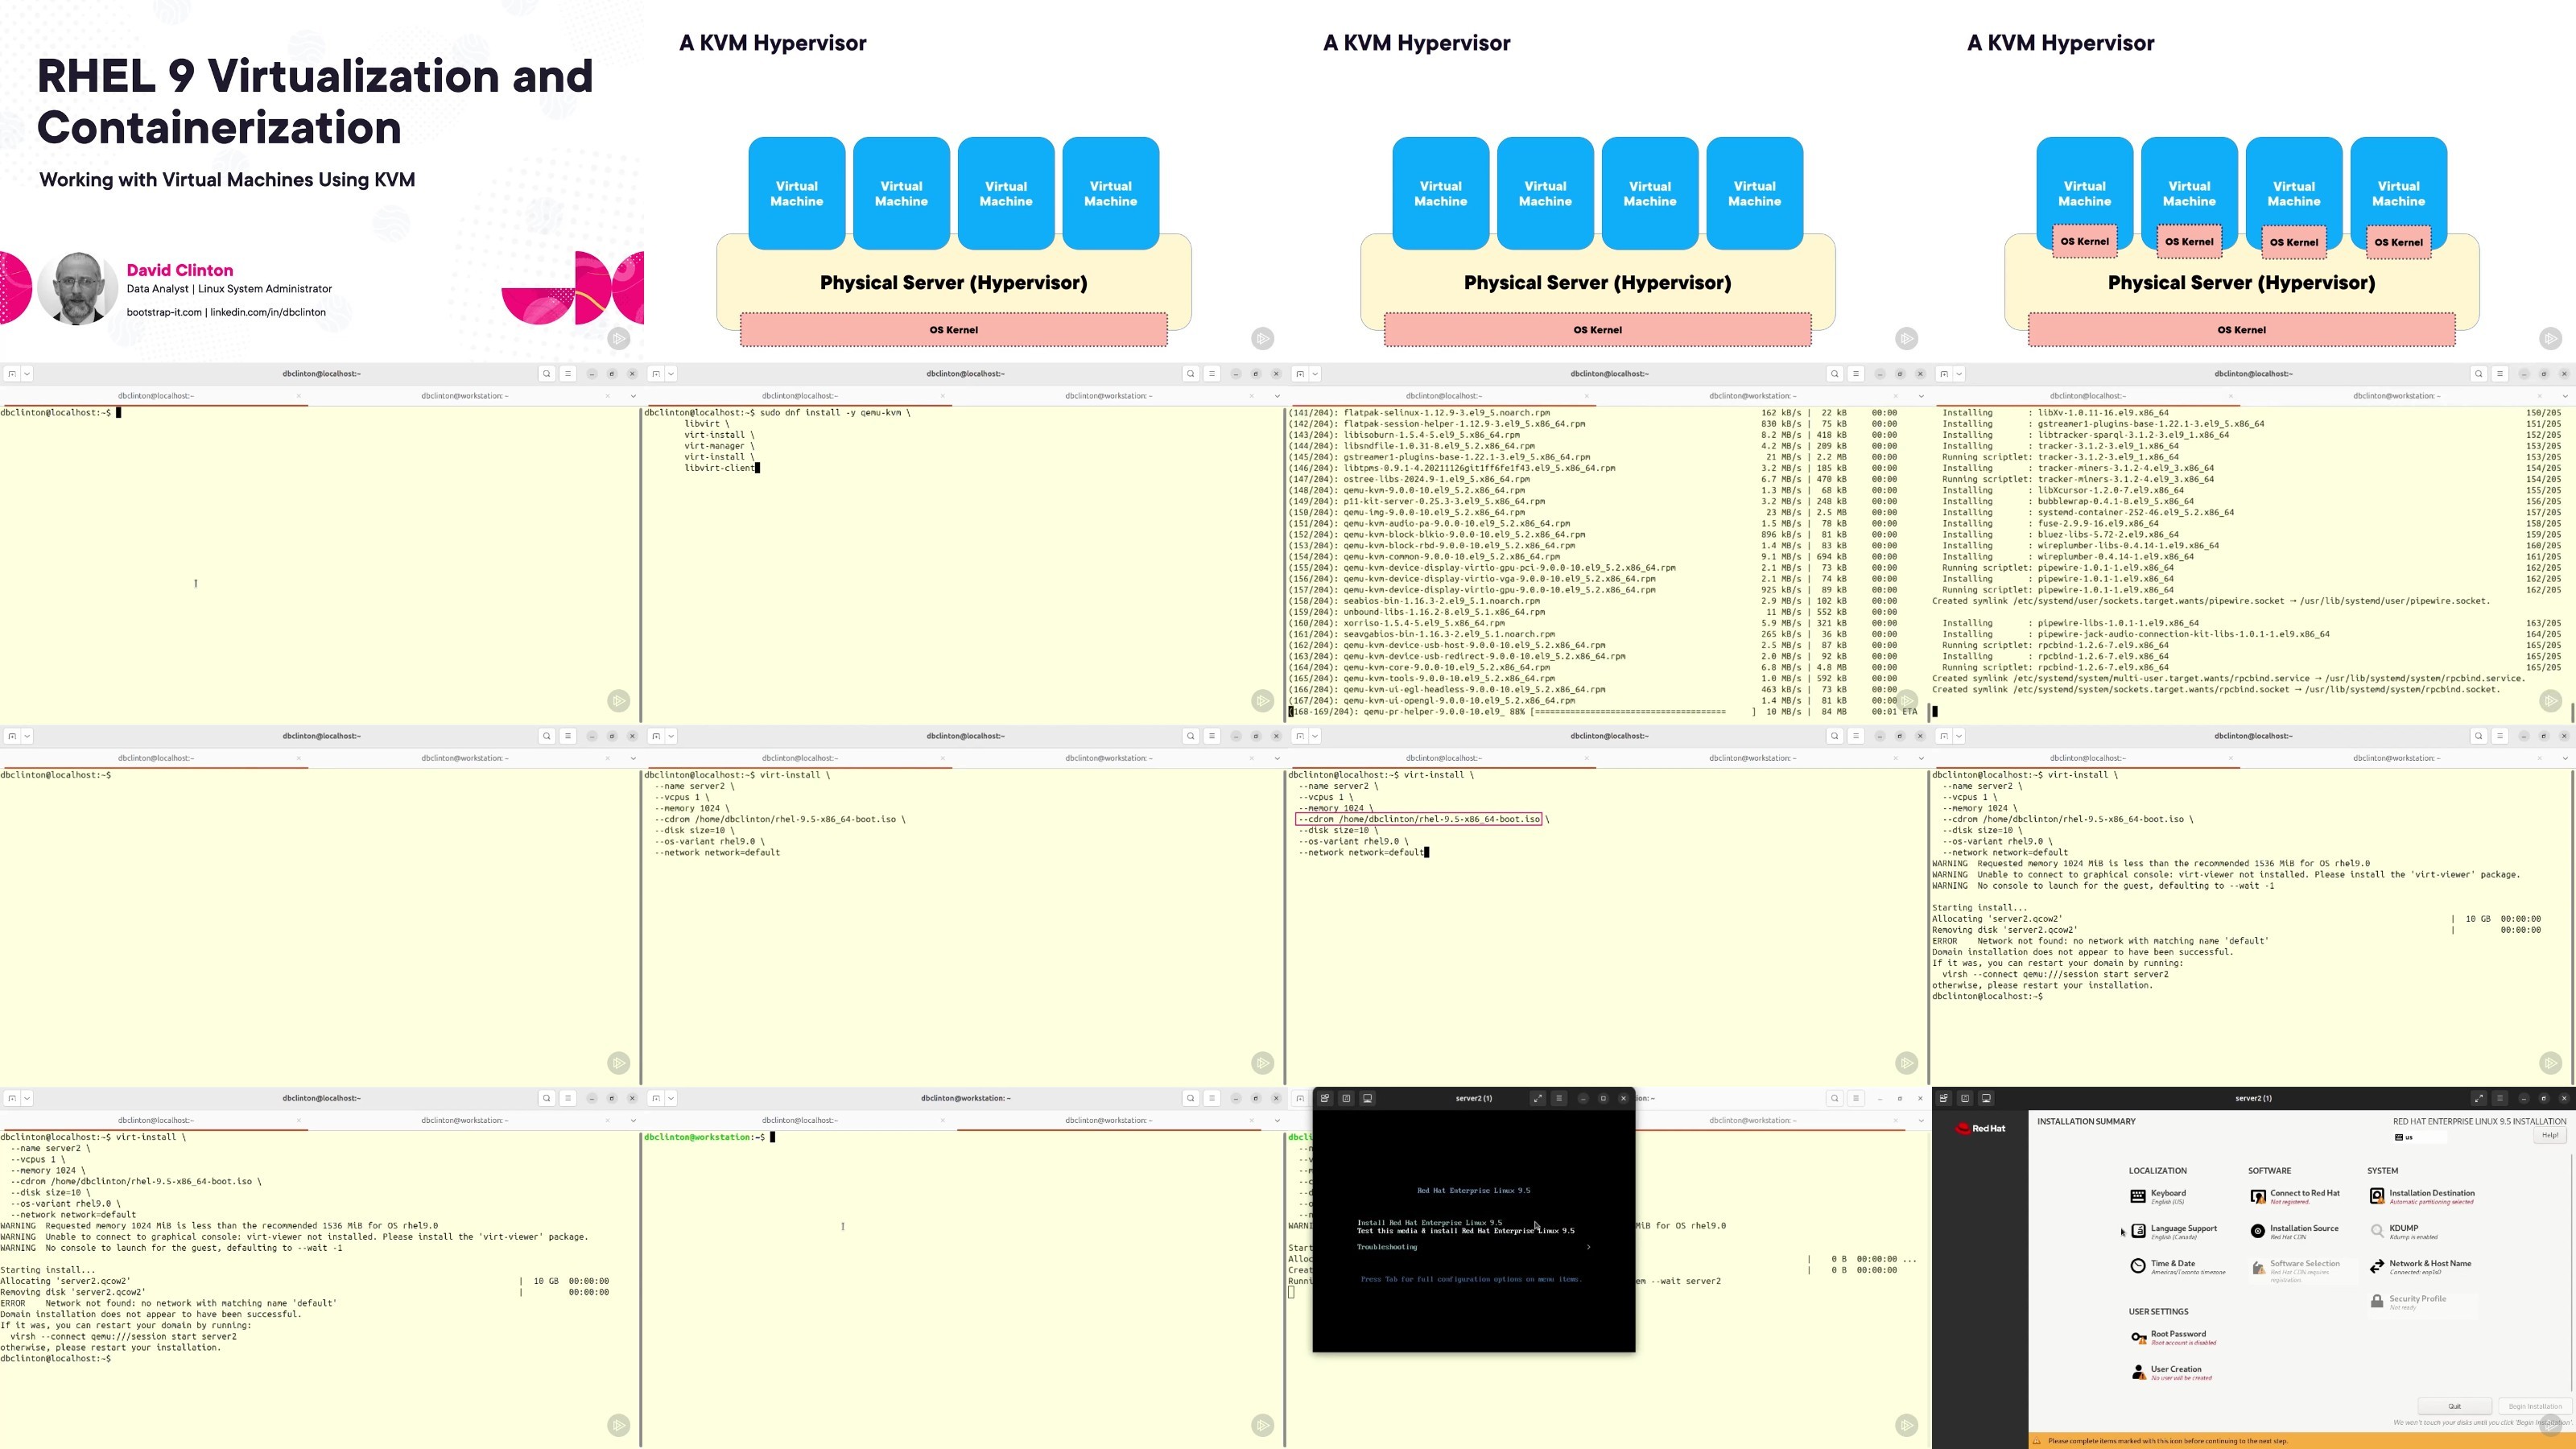Click display icon in server2 boot menu window
The image size is (2576, 1449).
1367,1098
